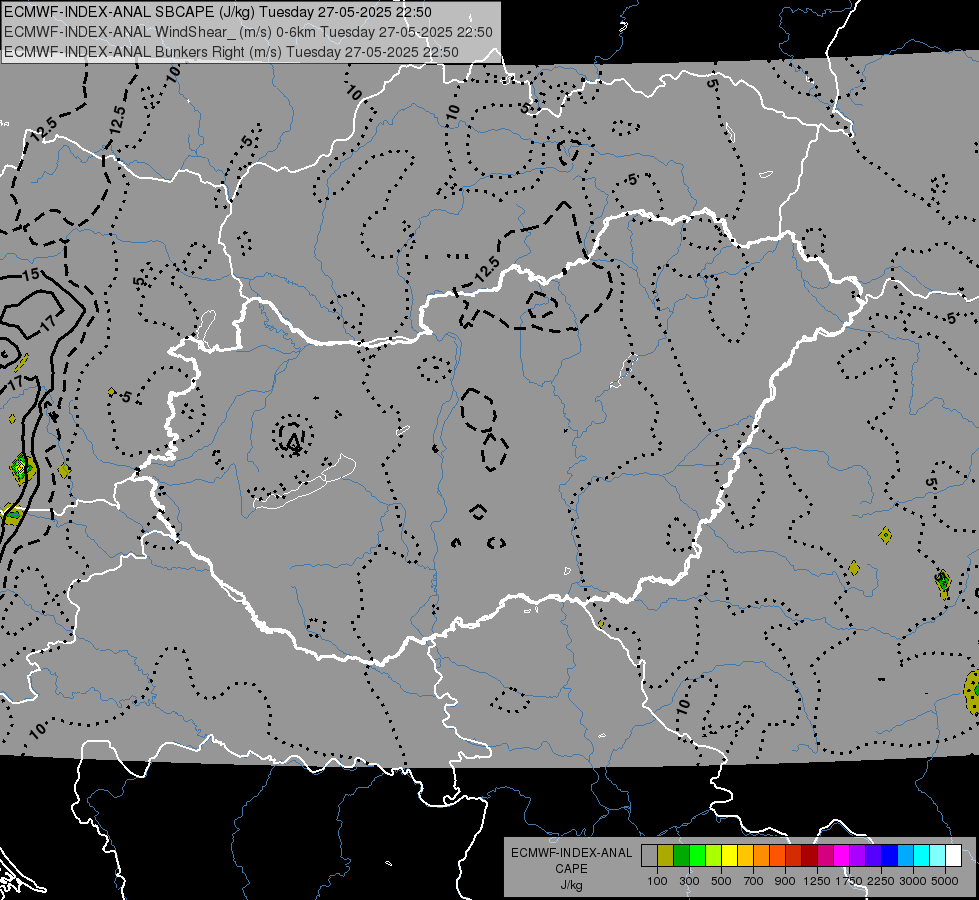Viewport: 979px width, 900px height.
Task: Click the CAPE label in legend
Action: tap(571, 868)
